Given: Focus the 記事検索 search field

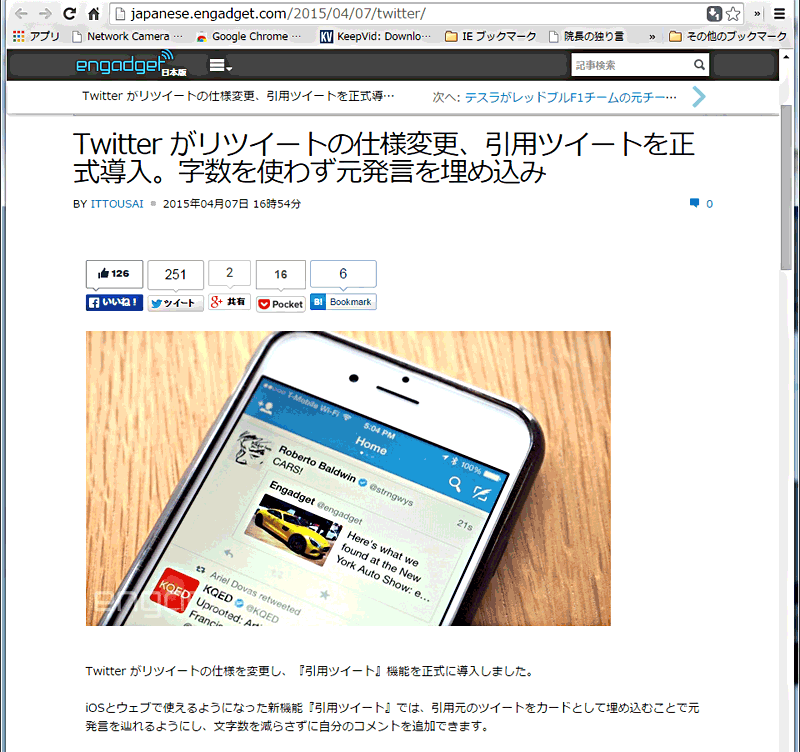Looking at the screenshot, I should pyautogui.click(x=632, y=65).
